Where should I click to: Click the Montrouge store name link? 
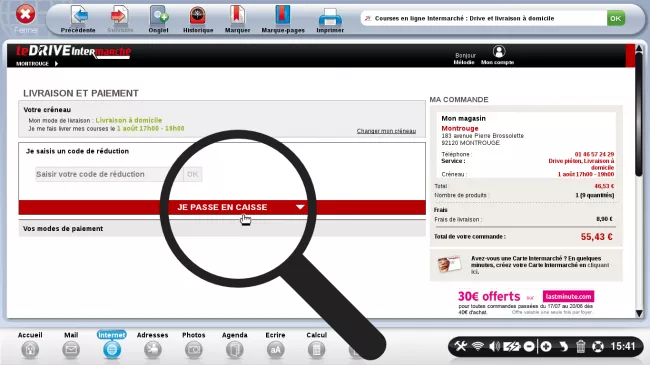click(460, 128)
